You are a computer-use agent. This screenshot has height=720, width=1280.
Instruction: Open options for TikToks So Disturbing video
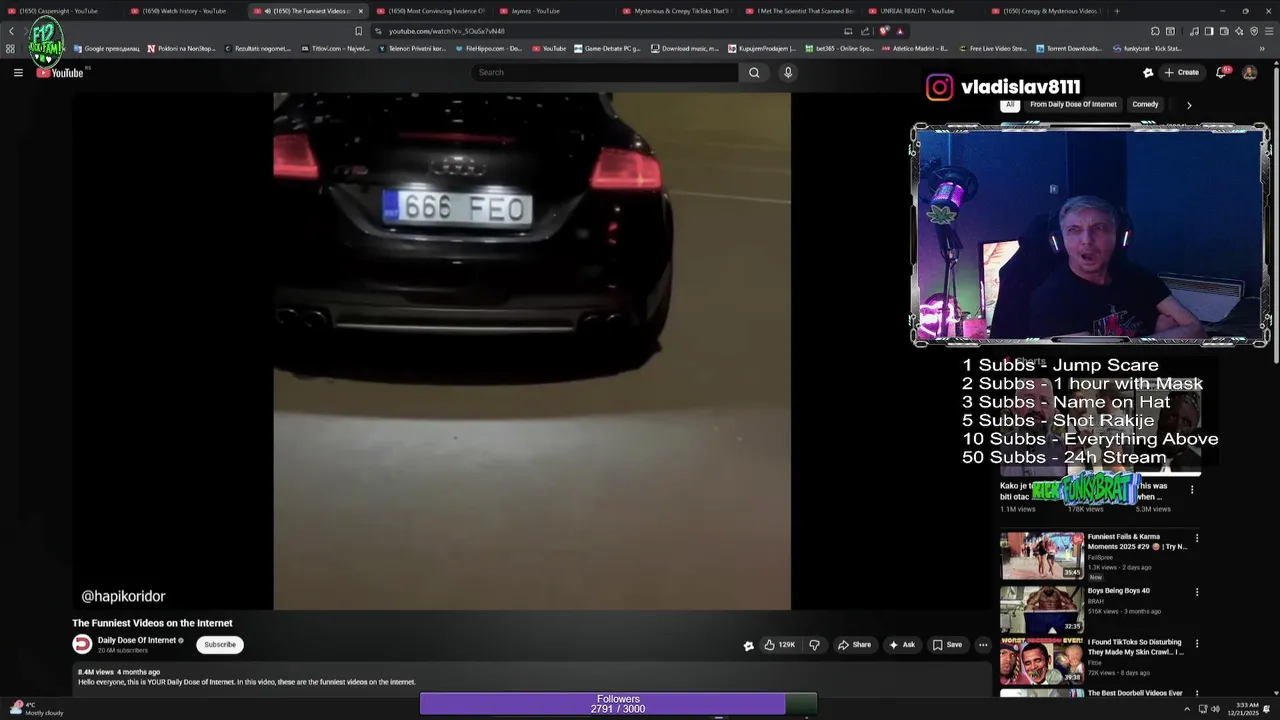coord(1196,643)
